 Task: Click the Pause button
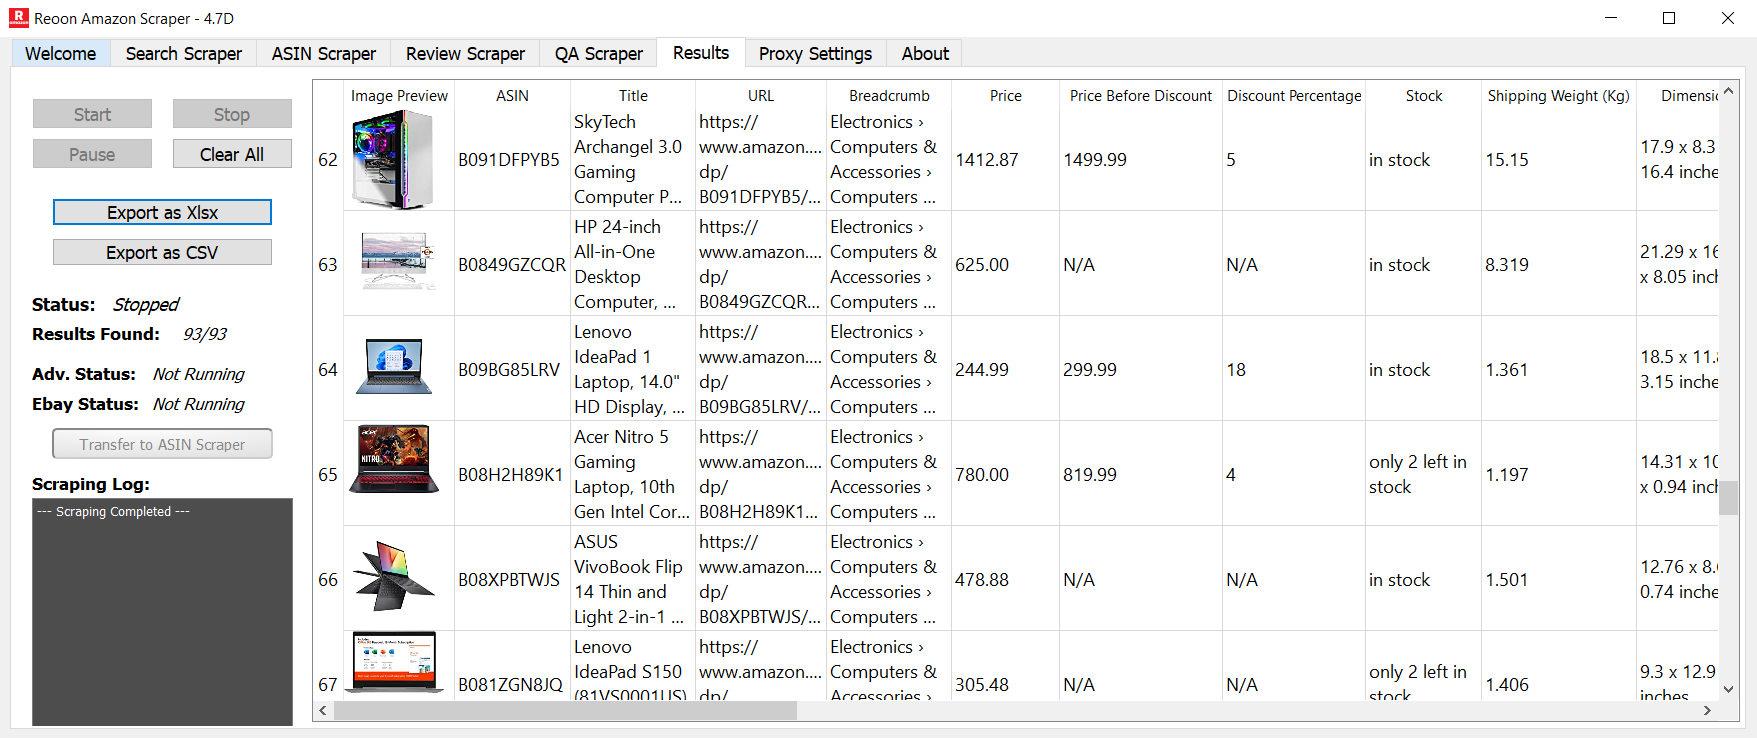click(x=92, y=154)
